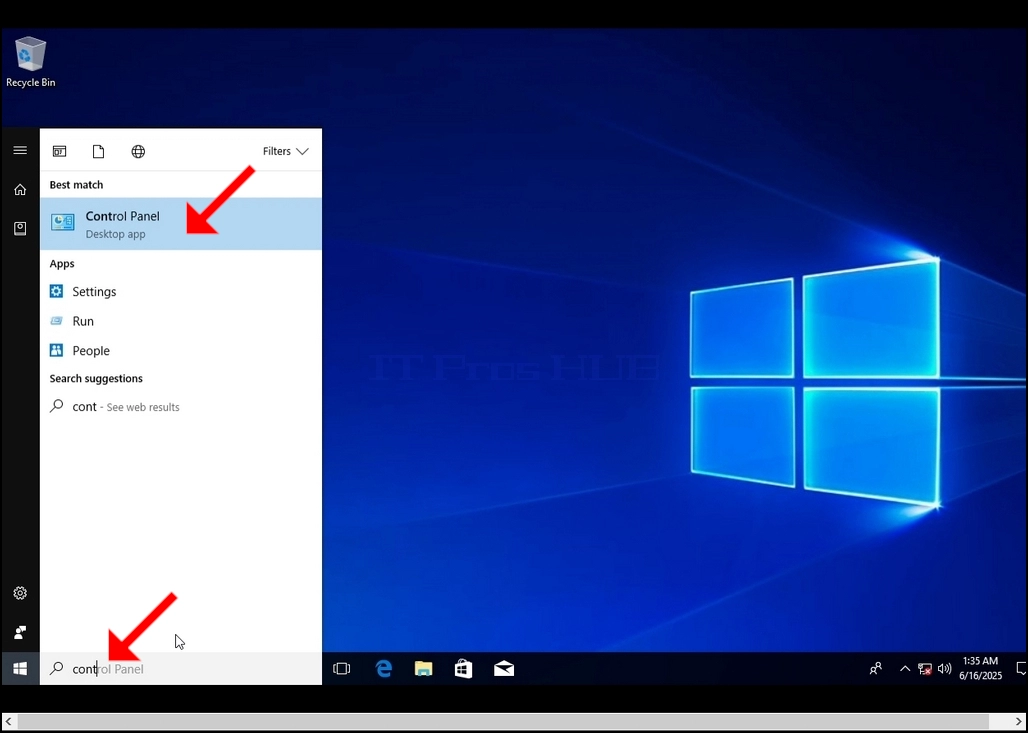Open clock showing 1:35 AM

[x=980, y=669]
